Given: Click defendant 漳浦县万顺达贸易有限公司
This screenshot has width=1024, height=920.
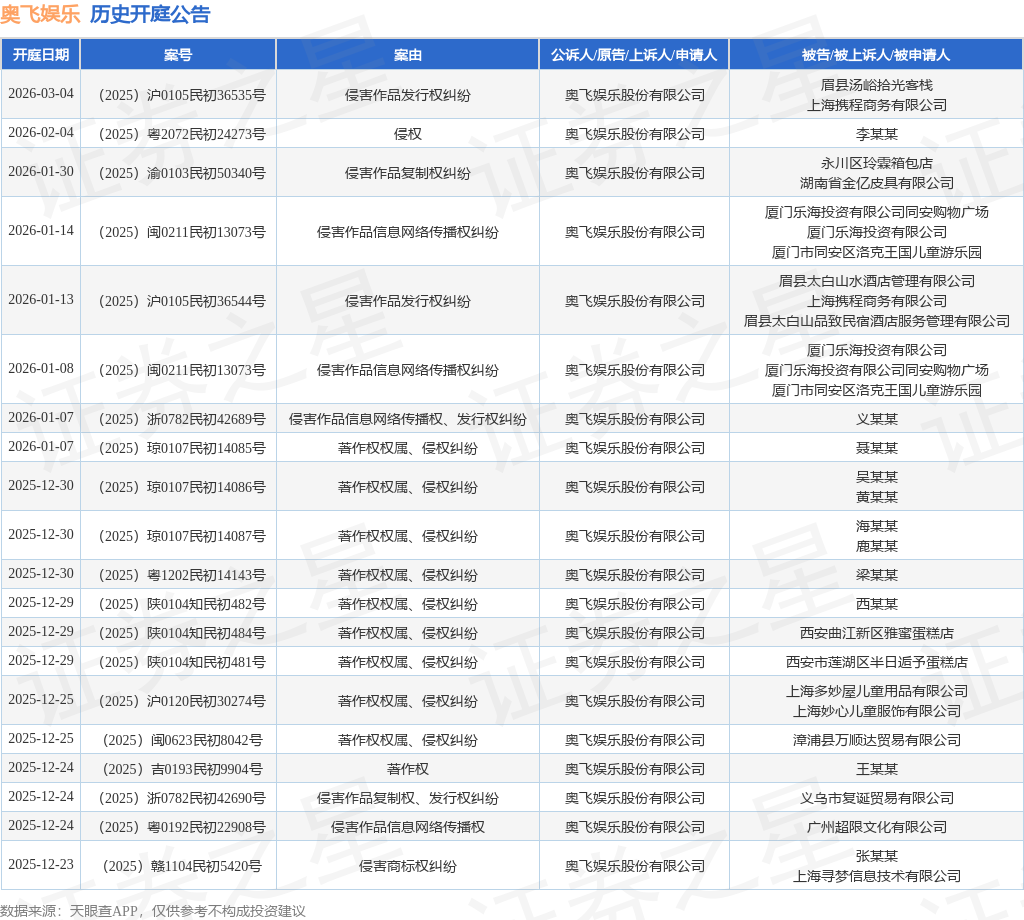Looking at the screenshot, I should pyautogui.click(x=876, y=741).
